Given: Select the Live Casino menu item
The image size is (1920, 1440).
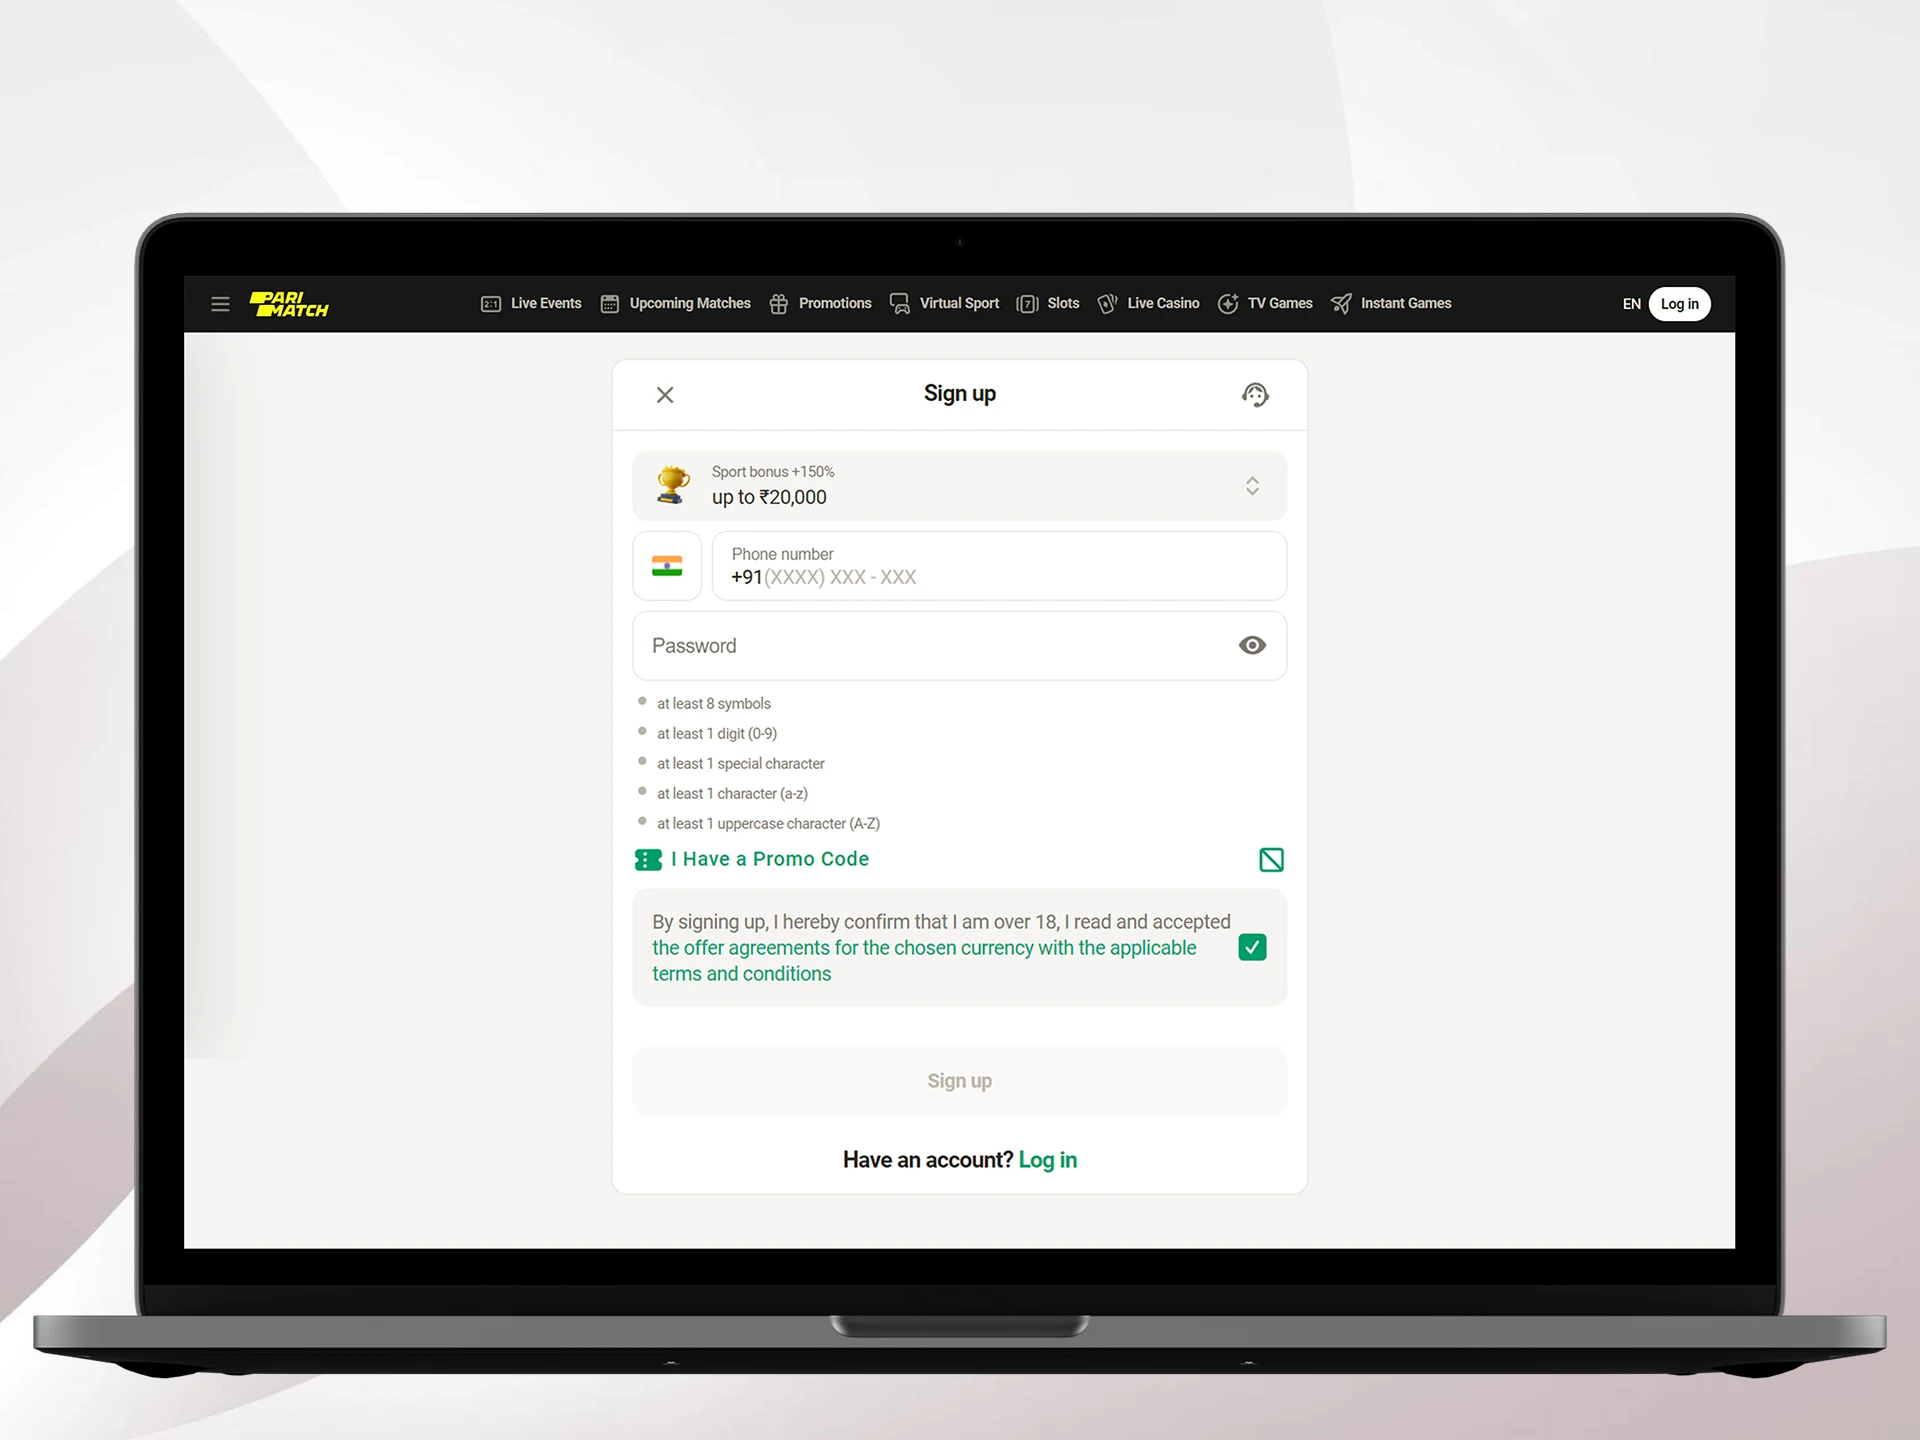Looking at the screenshot, I should point(1161,303).
